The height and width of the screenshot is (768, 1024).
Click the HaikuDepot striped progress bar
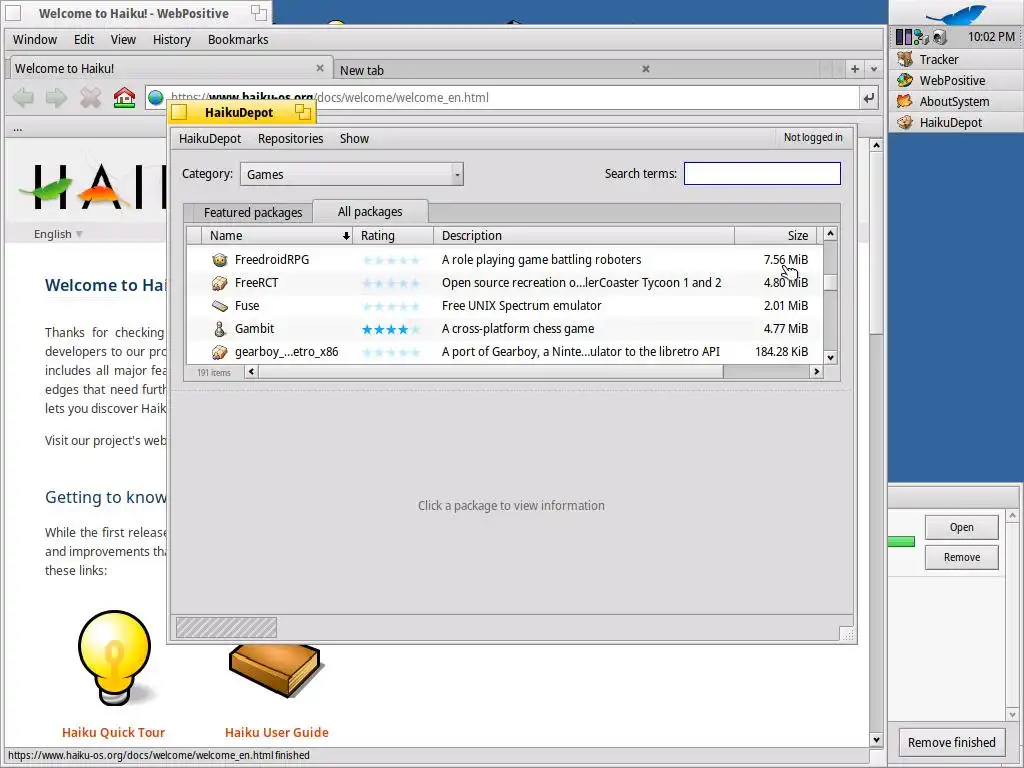[x=227, y=628]
